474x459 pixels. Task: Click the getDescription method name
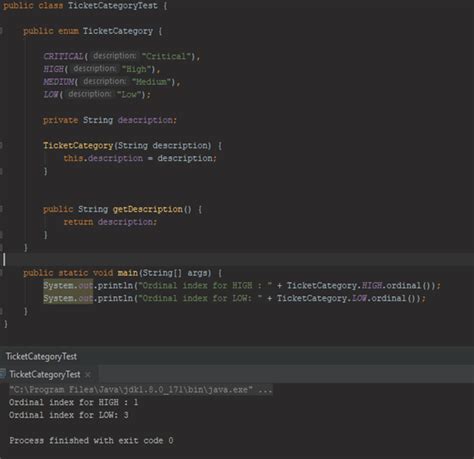148,209
